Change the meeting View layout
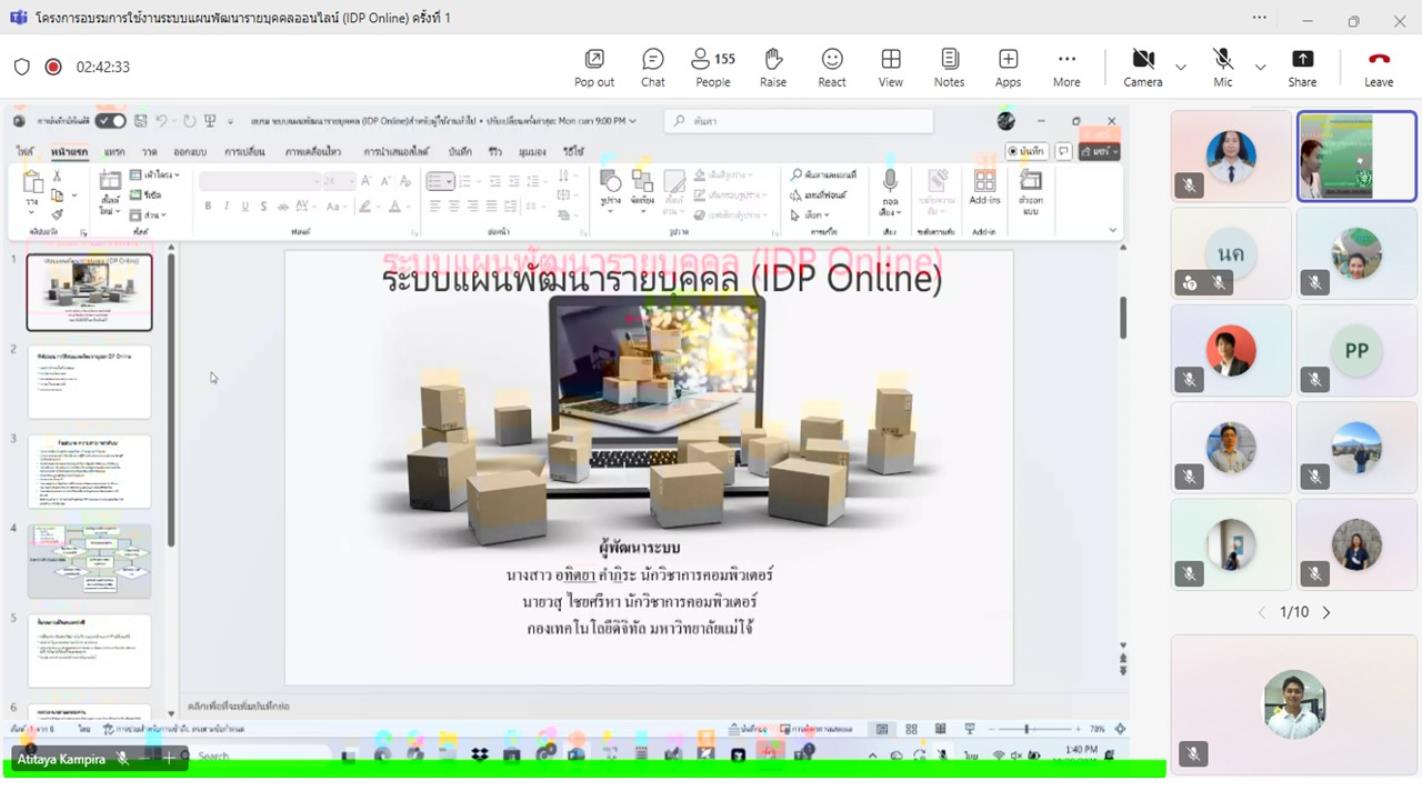 coord(890,67)
